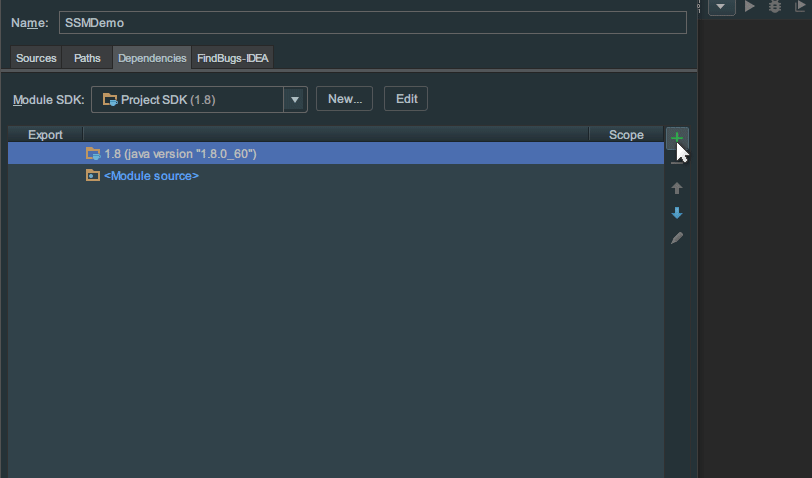Open the Module SDK combo box

coord(188,99)
